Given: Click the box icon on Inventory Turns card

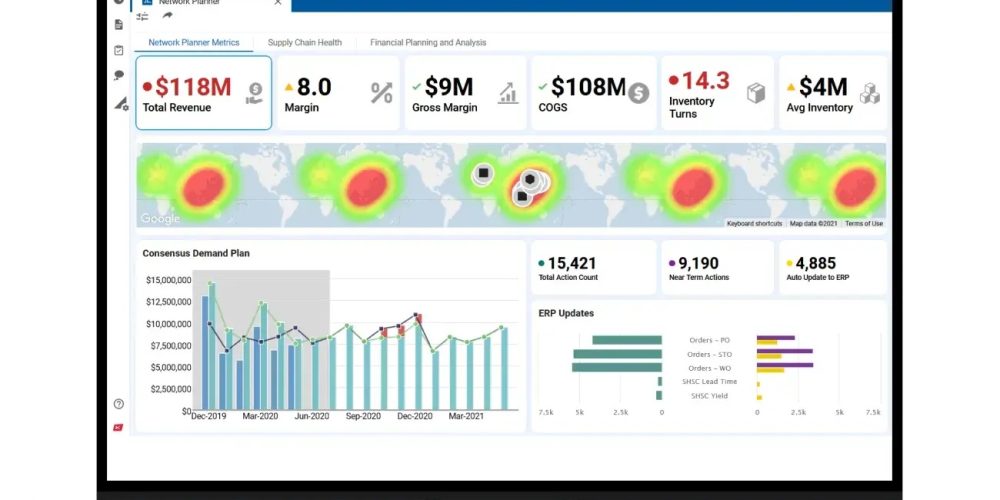Looking at the screenshot, I should 756,93.
